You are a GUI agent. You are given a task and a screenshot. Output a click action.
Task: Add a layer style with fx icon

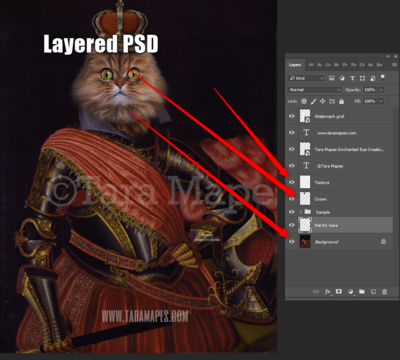coord(328,292)
